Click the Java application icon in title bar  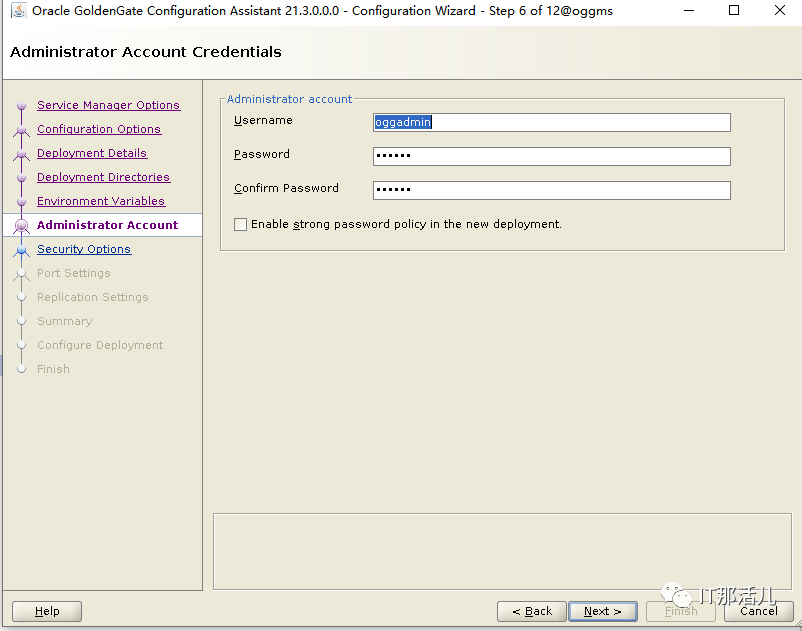[x=18, y=10]
